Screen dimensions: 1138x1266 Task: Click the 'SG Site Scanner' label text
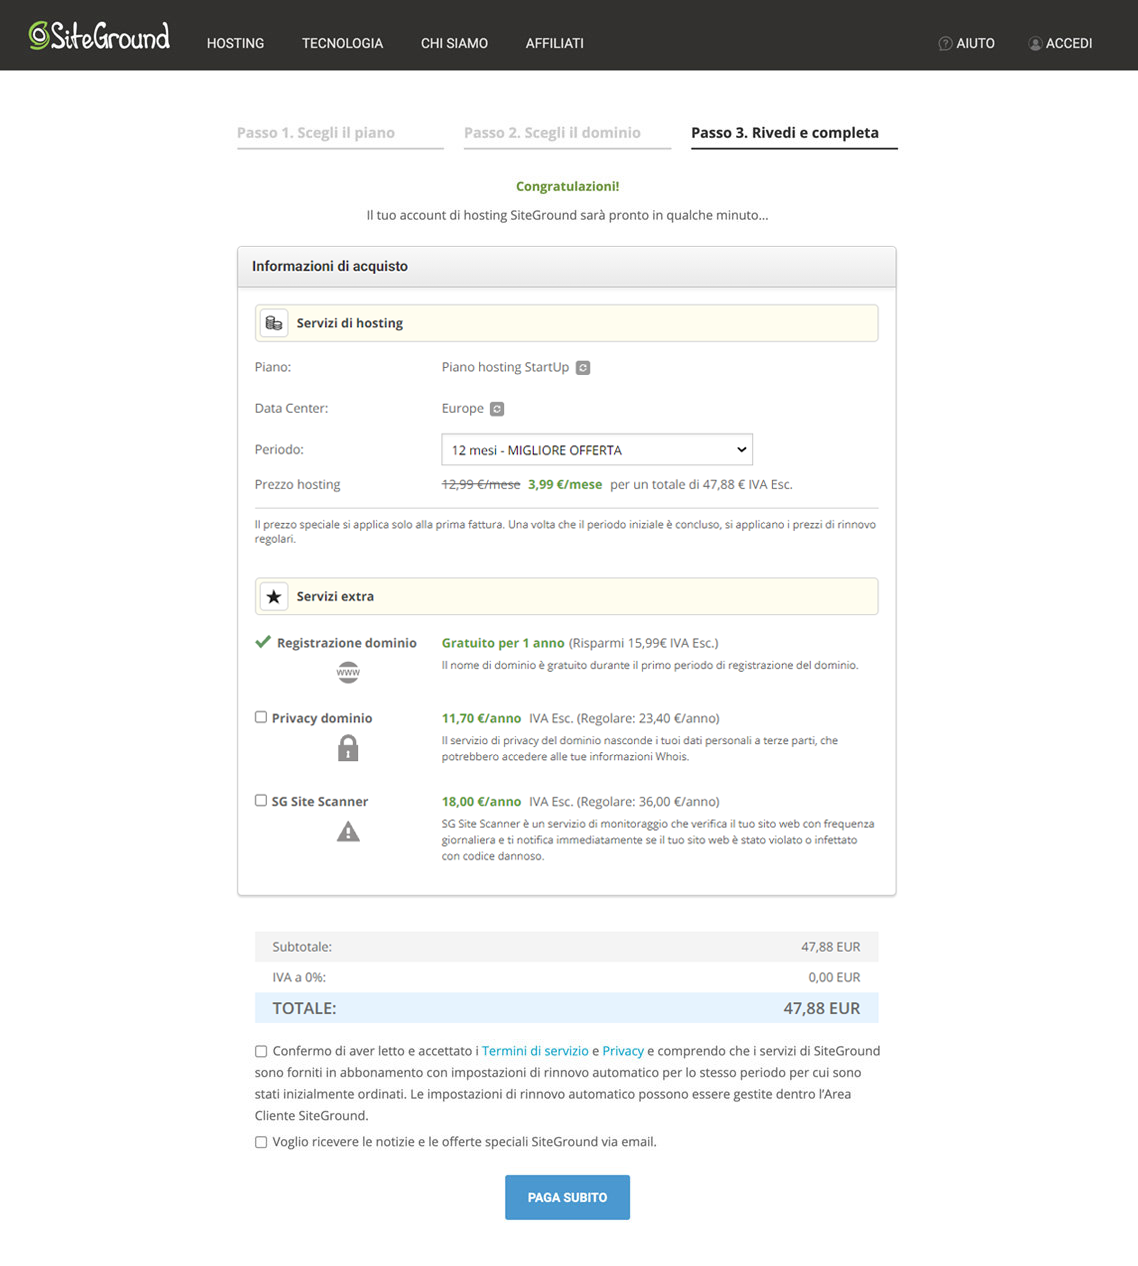pos(320,801)
